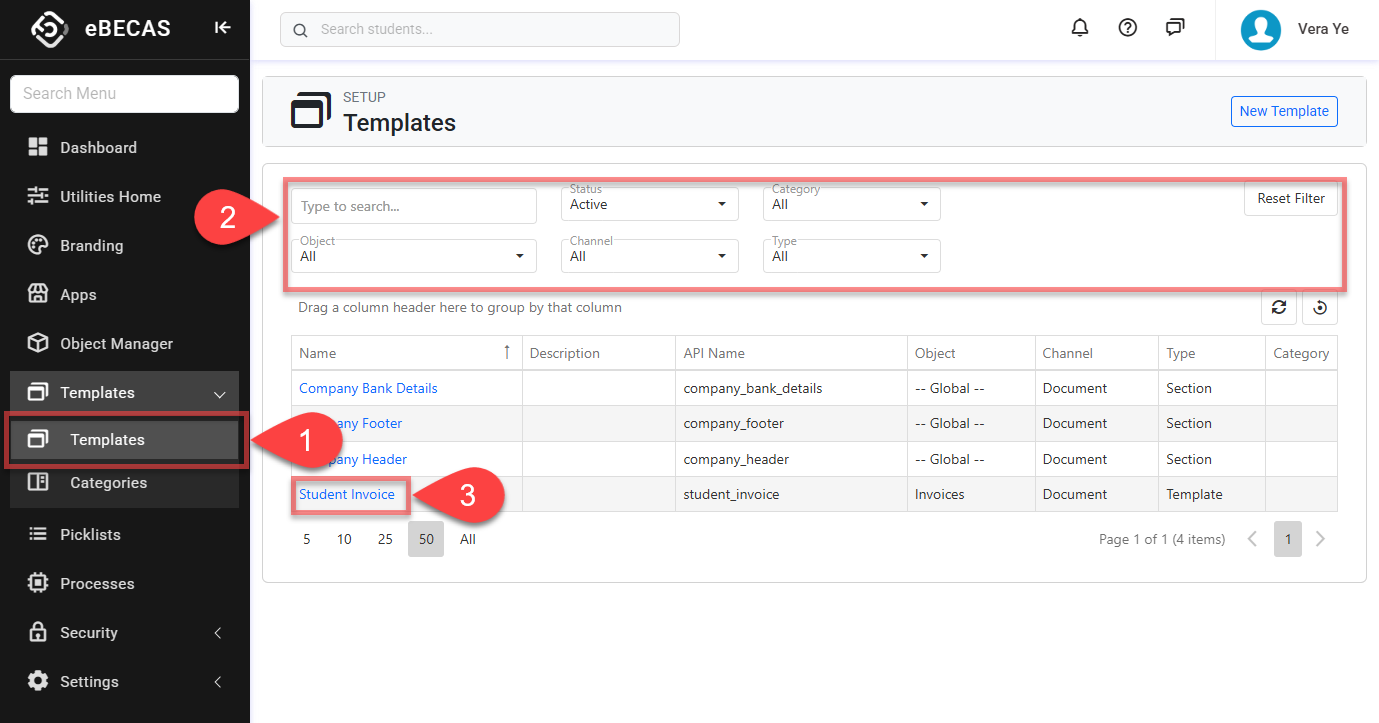Screen dimensions: 1379x723
Task: Click the New Template button
Action: pos(1283,111)
